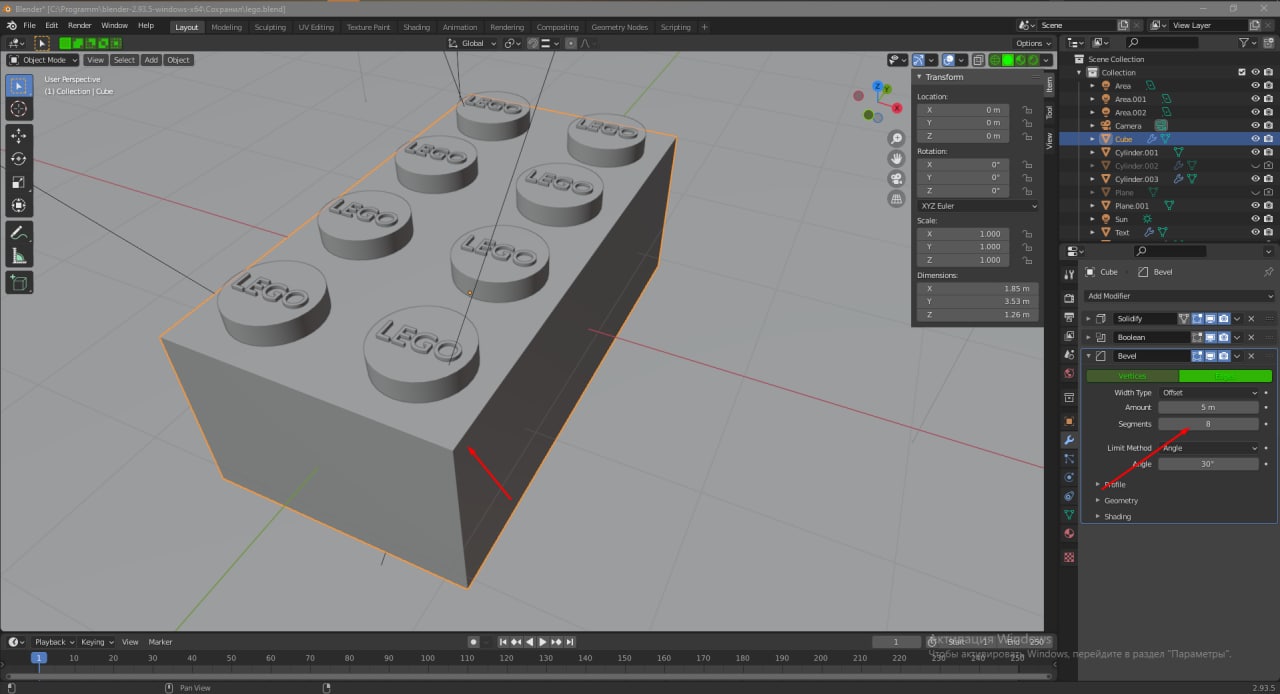
Task: Open the Object Mode dropdown
Action: tap(43, 60)
